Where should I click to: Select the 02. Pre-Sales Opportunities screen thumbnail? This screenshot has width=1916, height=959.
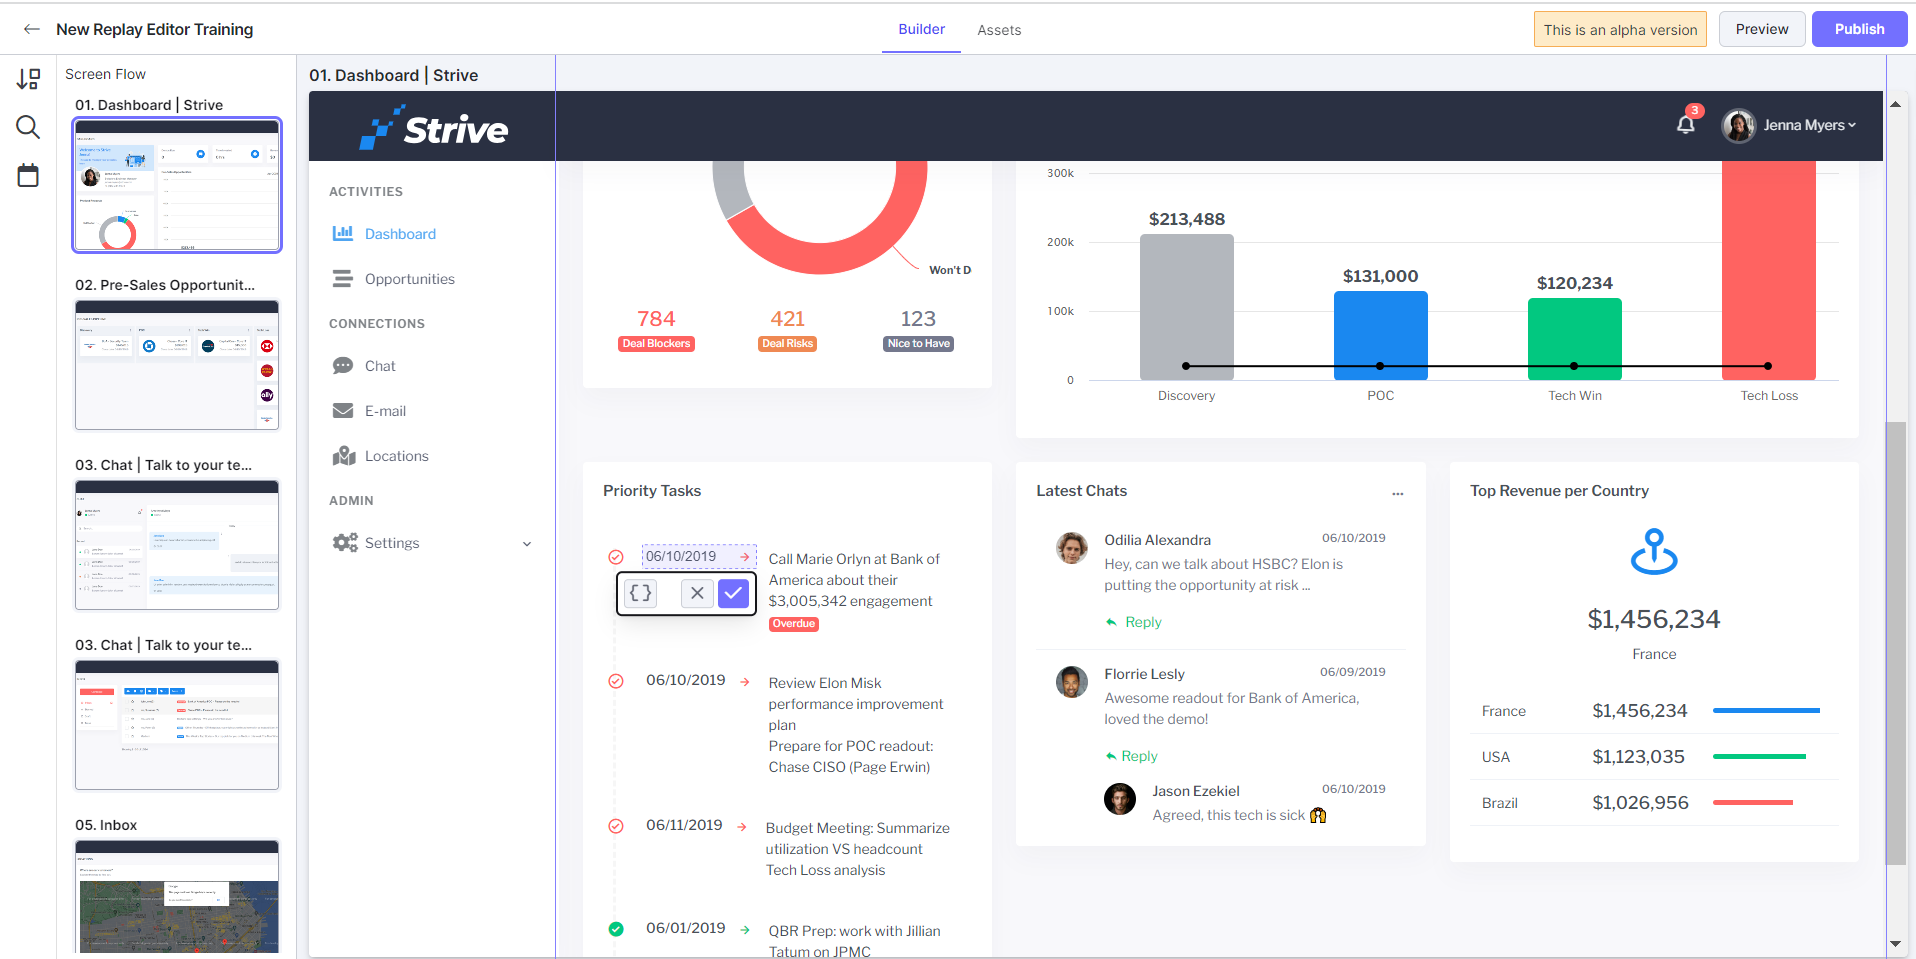coord(177,365)
